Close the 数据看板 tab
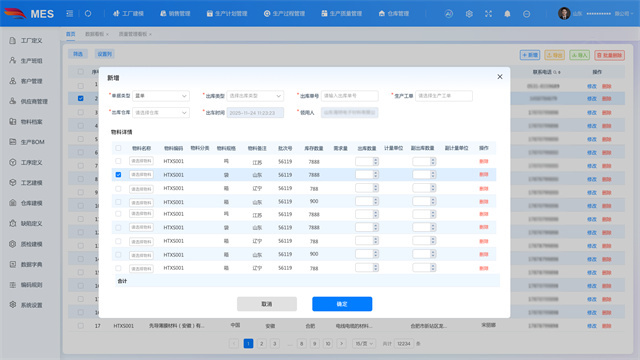The height and width of the screenshot is (360, 640). tap(107, 34)
